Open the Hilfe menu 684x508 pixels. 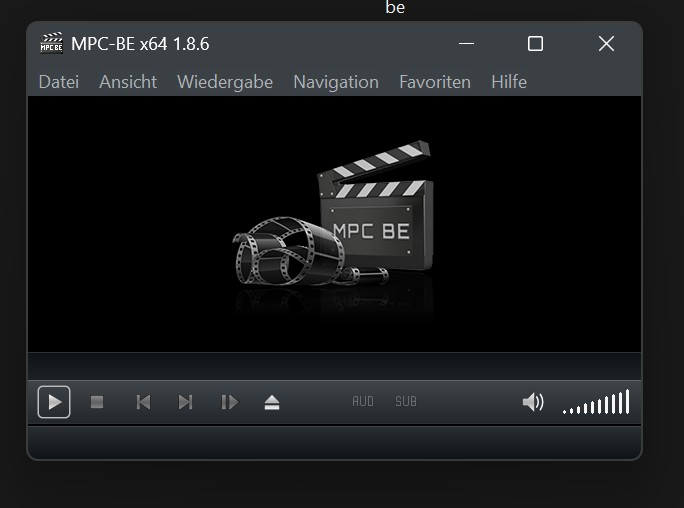click(509, 82)
